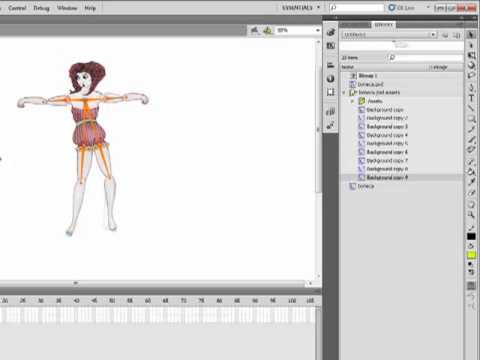Viewport: 480px width, 360px height.
Task: Open the collapsed Swatches panel icon
Action: click(330, 46)
